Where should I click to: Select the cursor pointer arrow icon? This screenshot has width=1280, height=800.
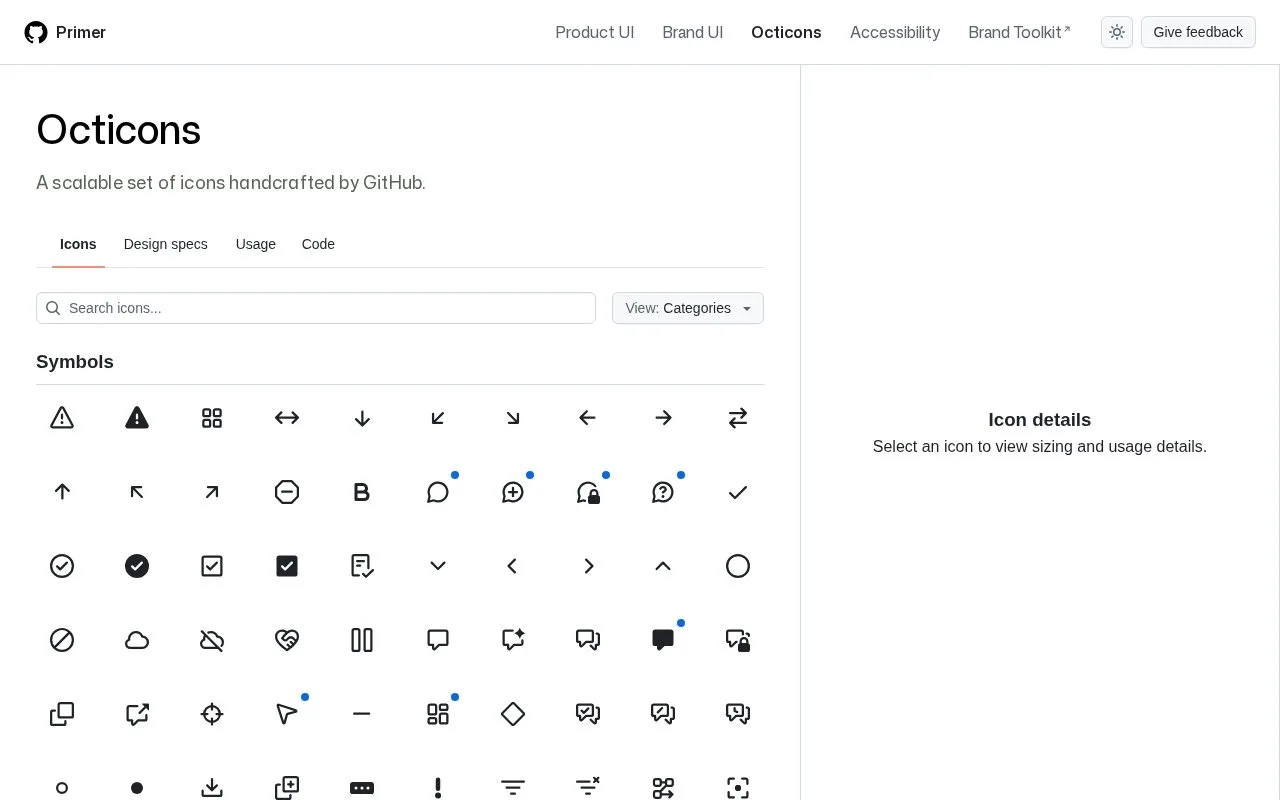coord(287,714)
